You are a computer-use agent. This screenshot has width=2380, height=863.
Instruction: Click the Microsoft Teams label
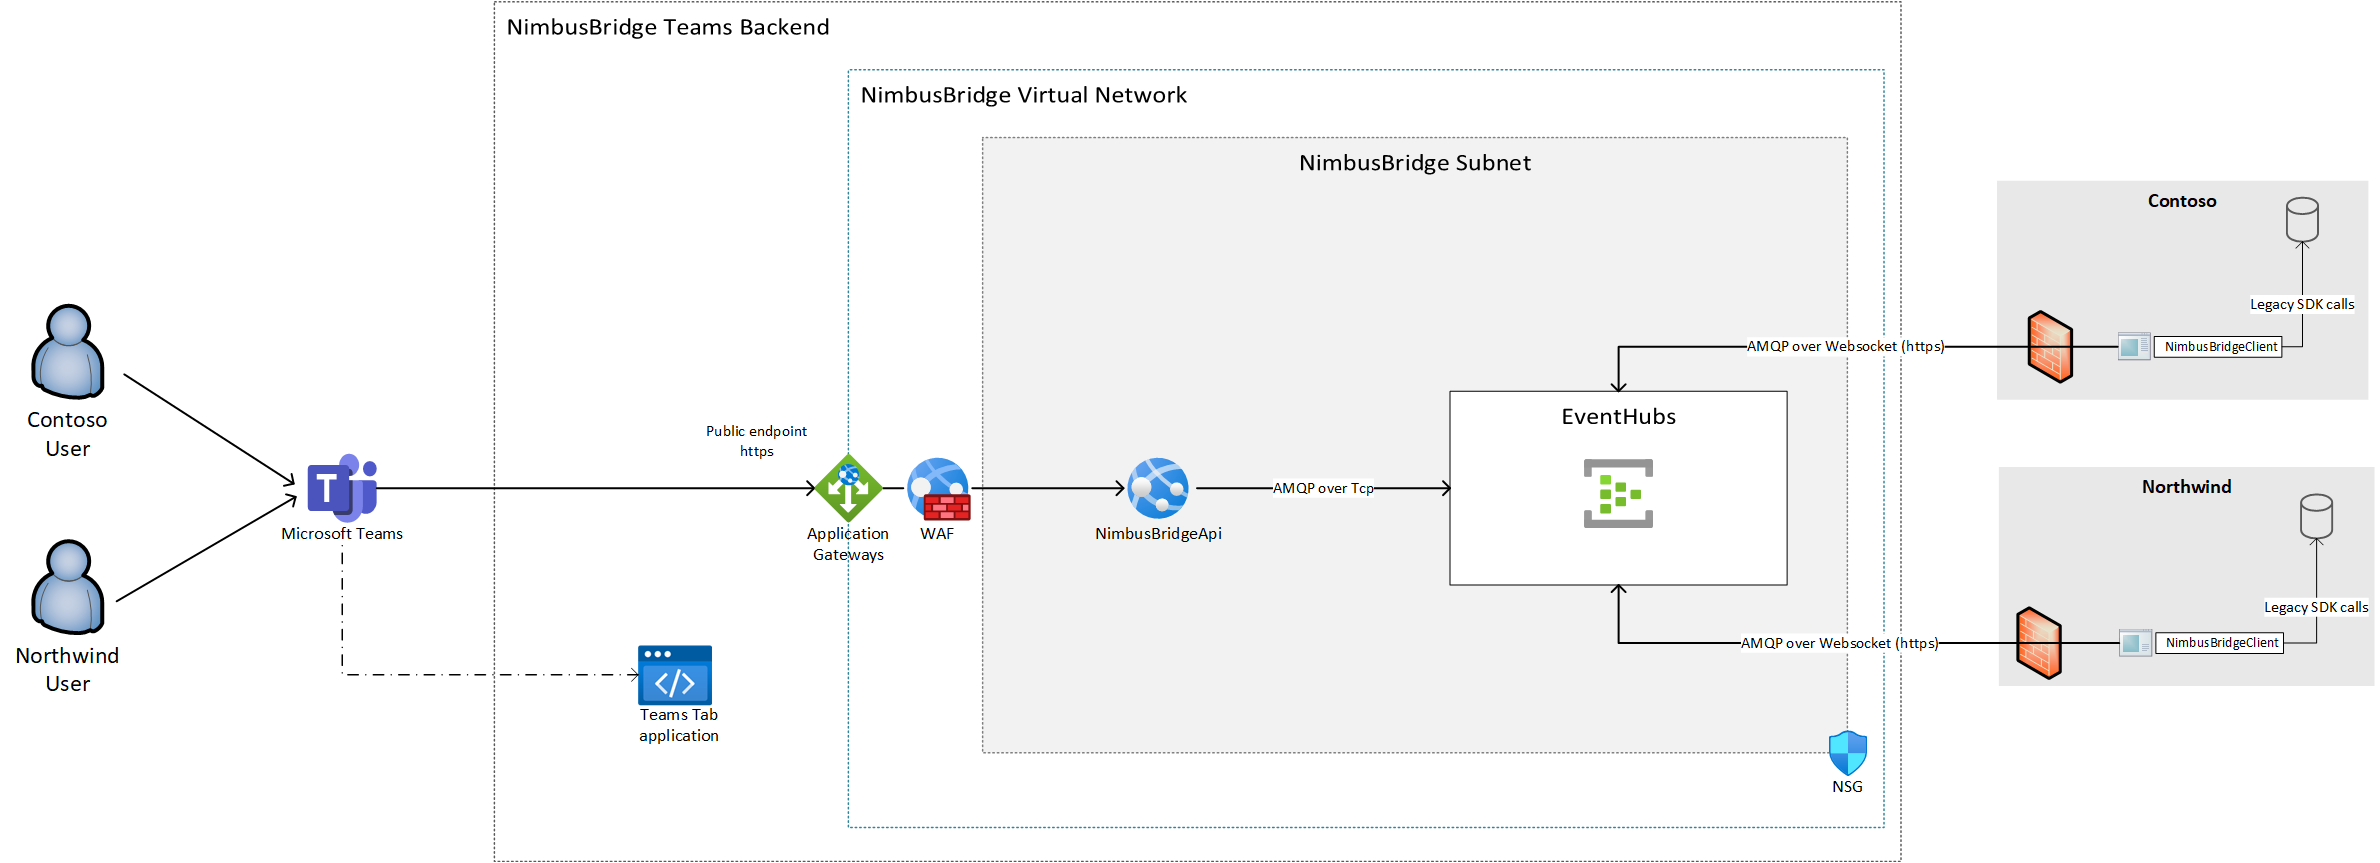342,534
